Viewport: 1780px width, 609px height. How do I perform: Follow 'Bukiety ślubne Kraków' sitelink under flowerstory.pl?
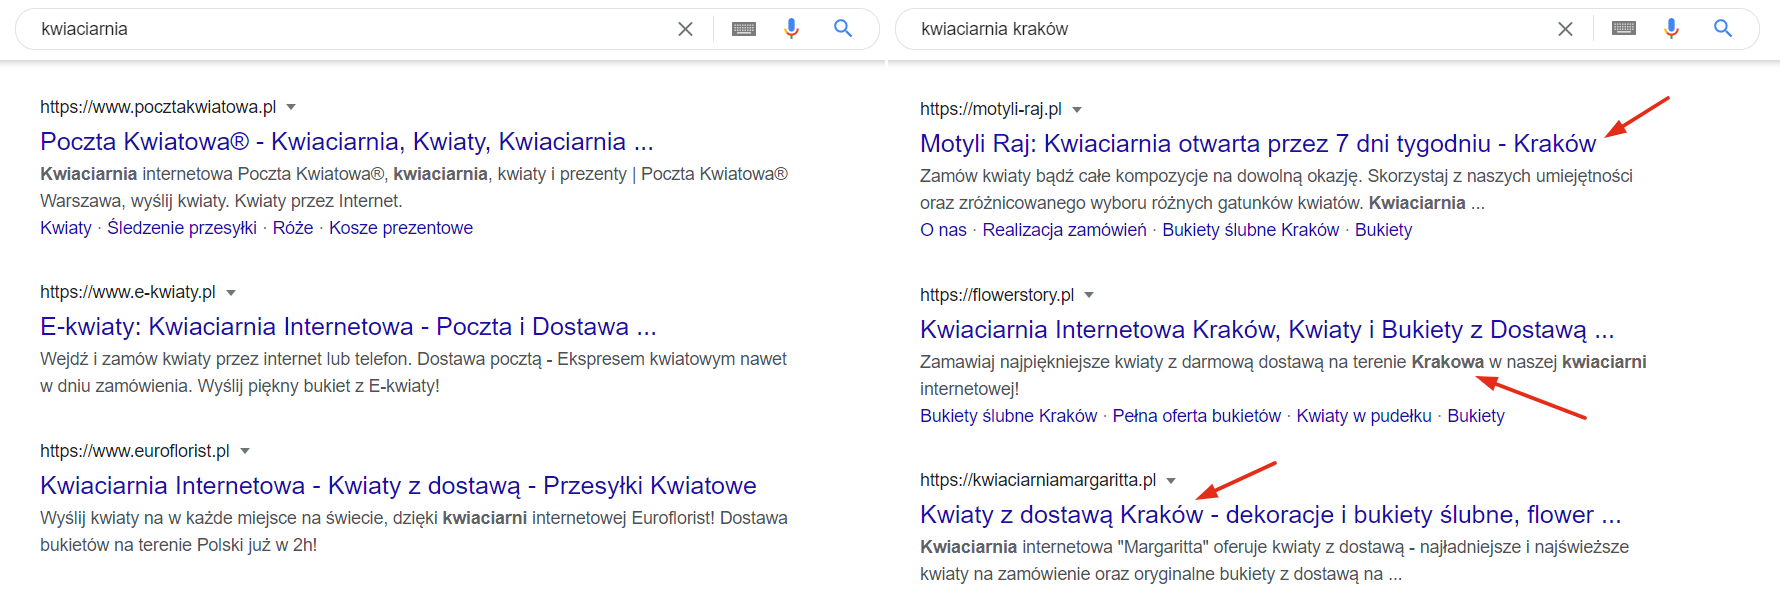pyautogui.click(x=1008, y=416)
